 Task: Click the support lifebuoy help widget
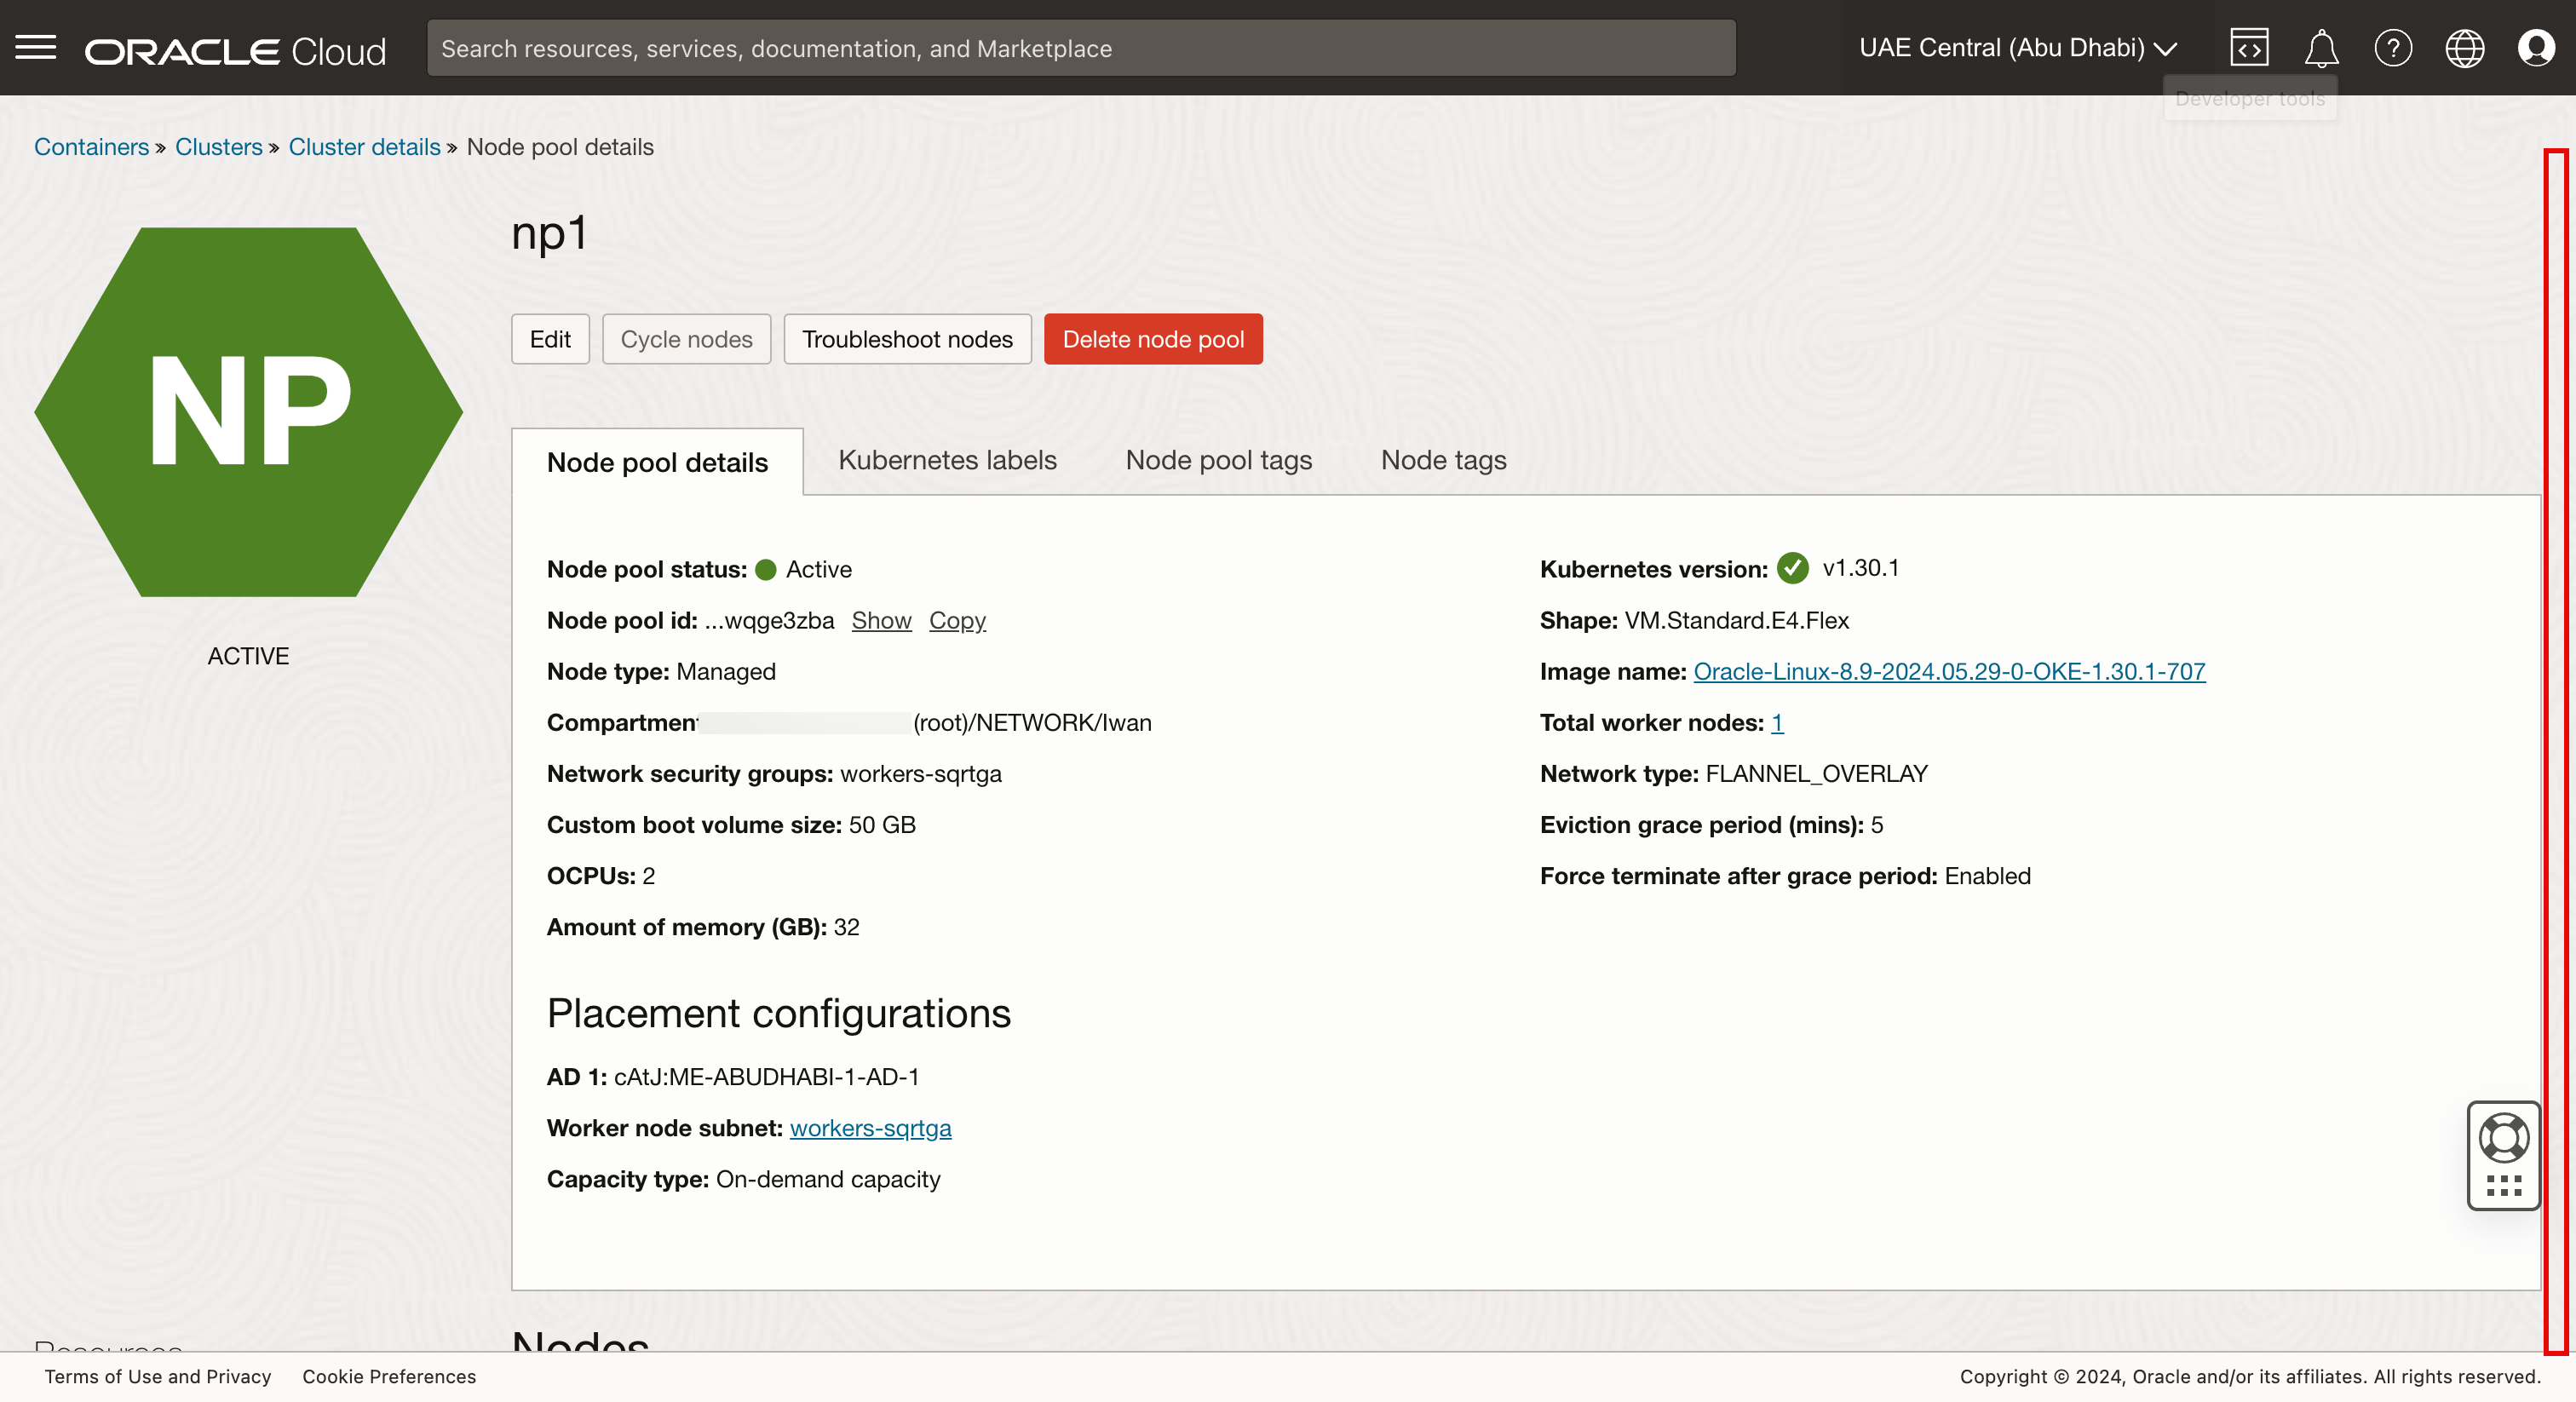click(x=2503, y=1138)
